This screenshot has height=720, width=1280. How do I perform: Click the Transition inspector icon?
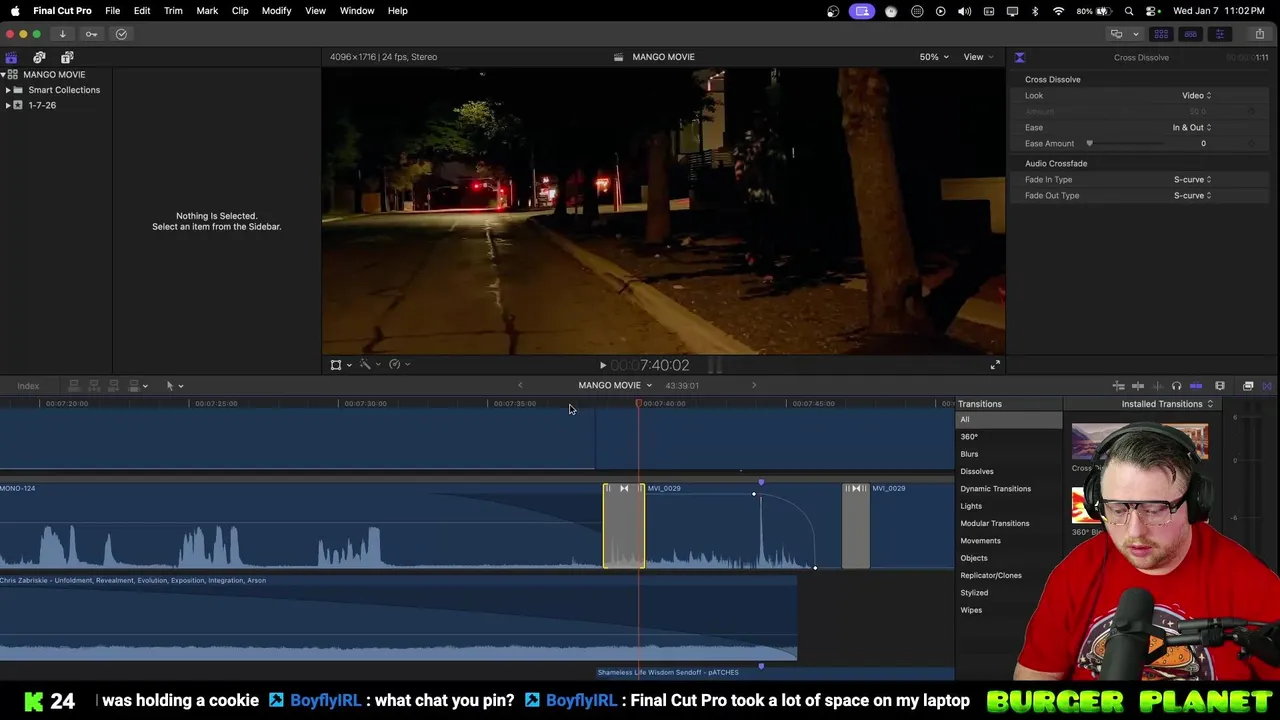click(x=1019, y=57)
